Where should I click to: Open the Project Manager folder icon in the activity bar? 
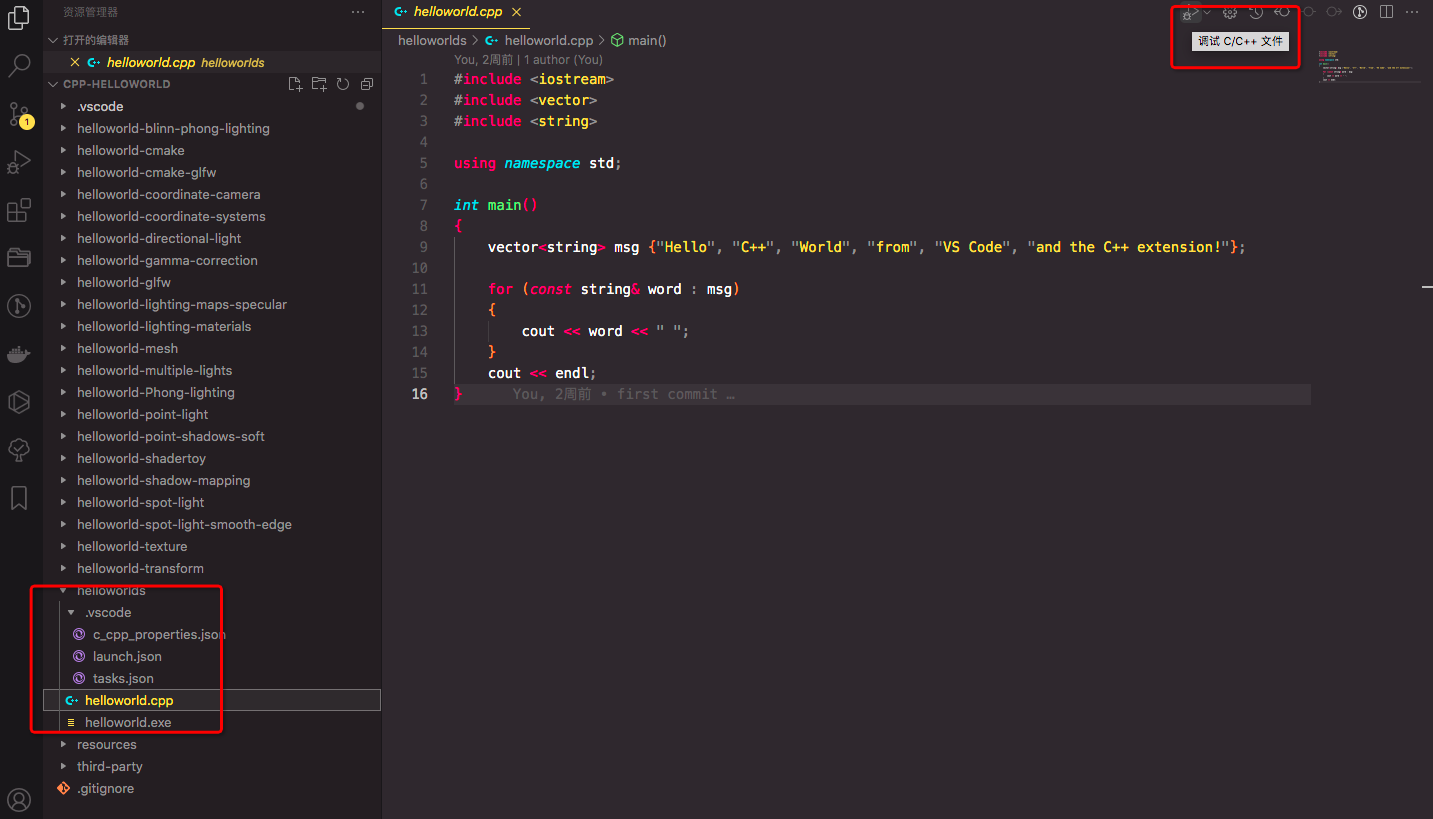tap(19, 258)
